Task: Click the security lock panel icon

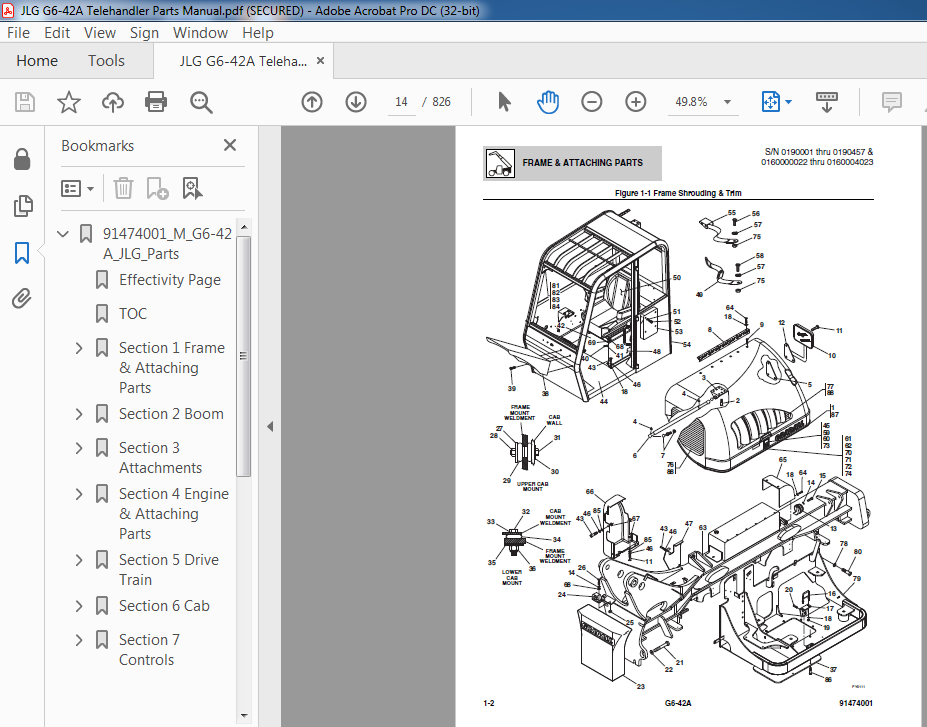Action: [x=22, y=159]
